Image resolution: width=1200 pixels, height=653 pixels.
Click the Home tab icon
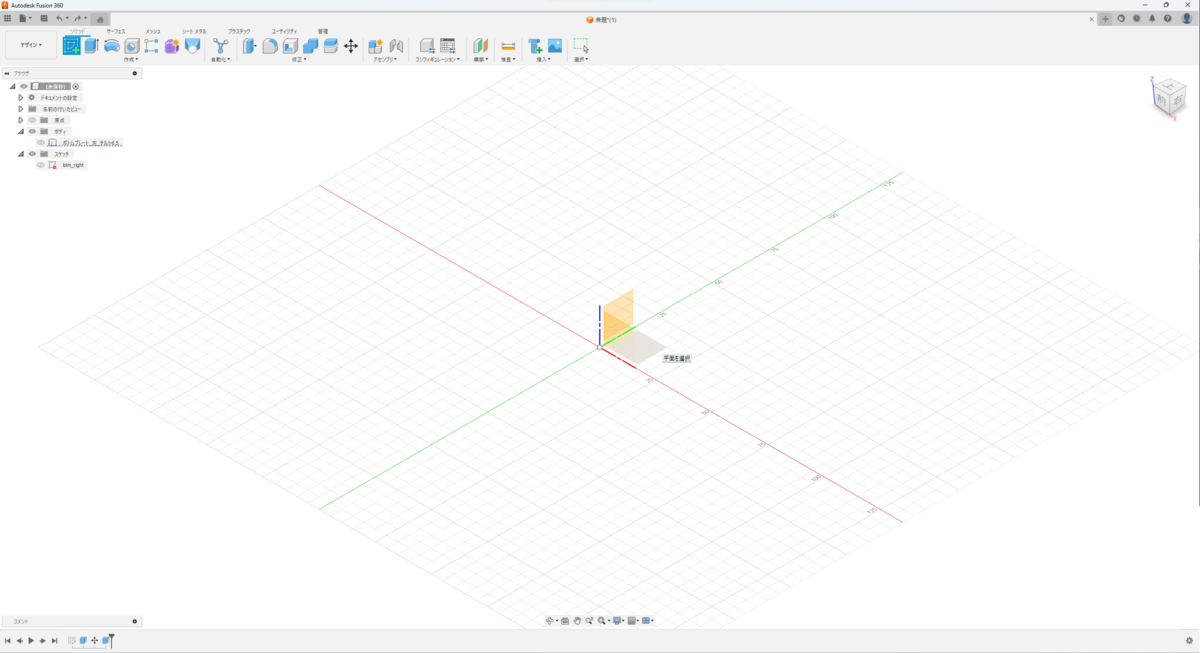point(100,19)
